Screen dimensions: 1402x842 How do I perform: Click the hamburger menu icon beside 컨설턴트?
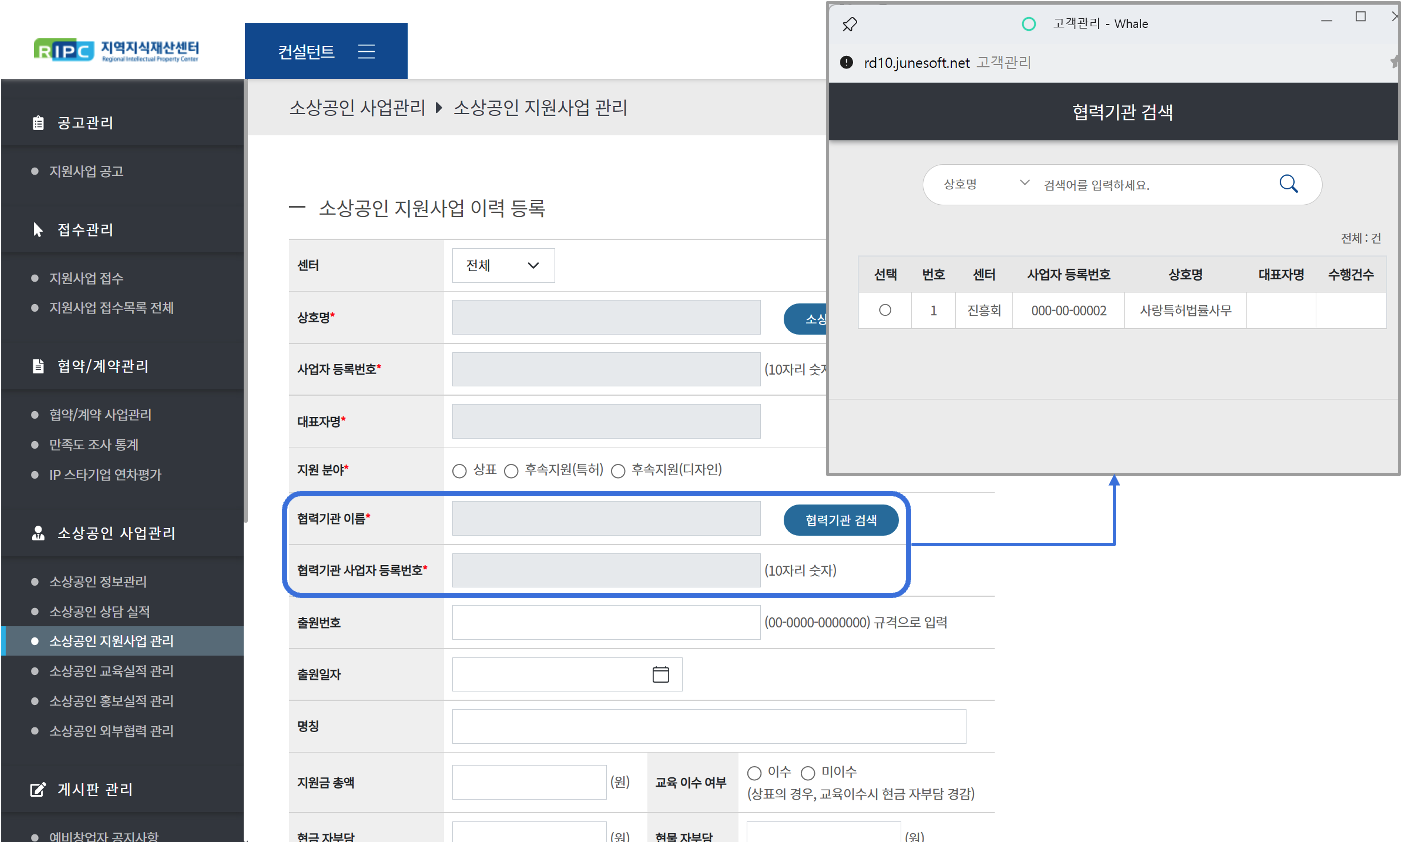(366, 52)
